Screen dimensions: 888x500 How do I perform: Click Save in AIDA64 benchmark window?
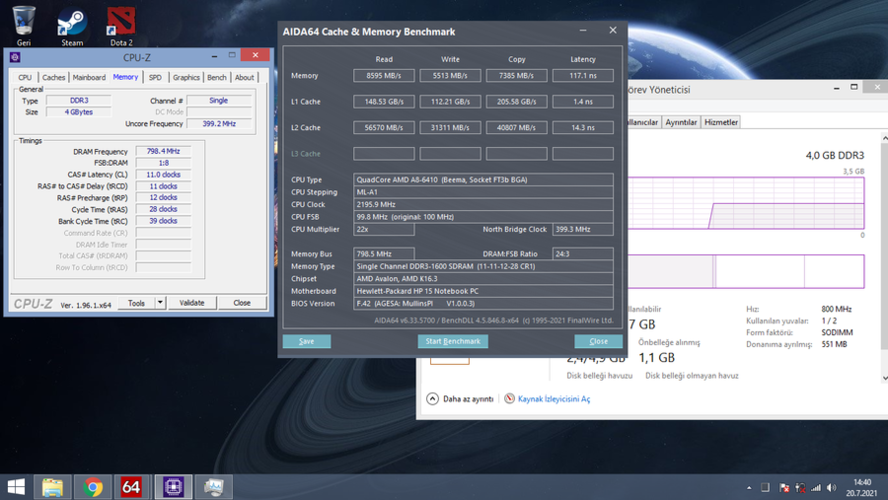tap(306, 341)
